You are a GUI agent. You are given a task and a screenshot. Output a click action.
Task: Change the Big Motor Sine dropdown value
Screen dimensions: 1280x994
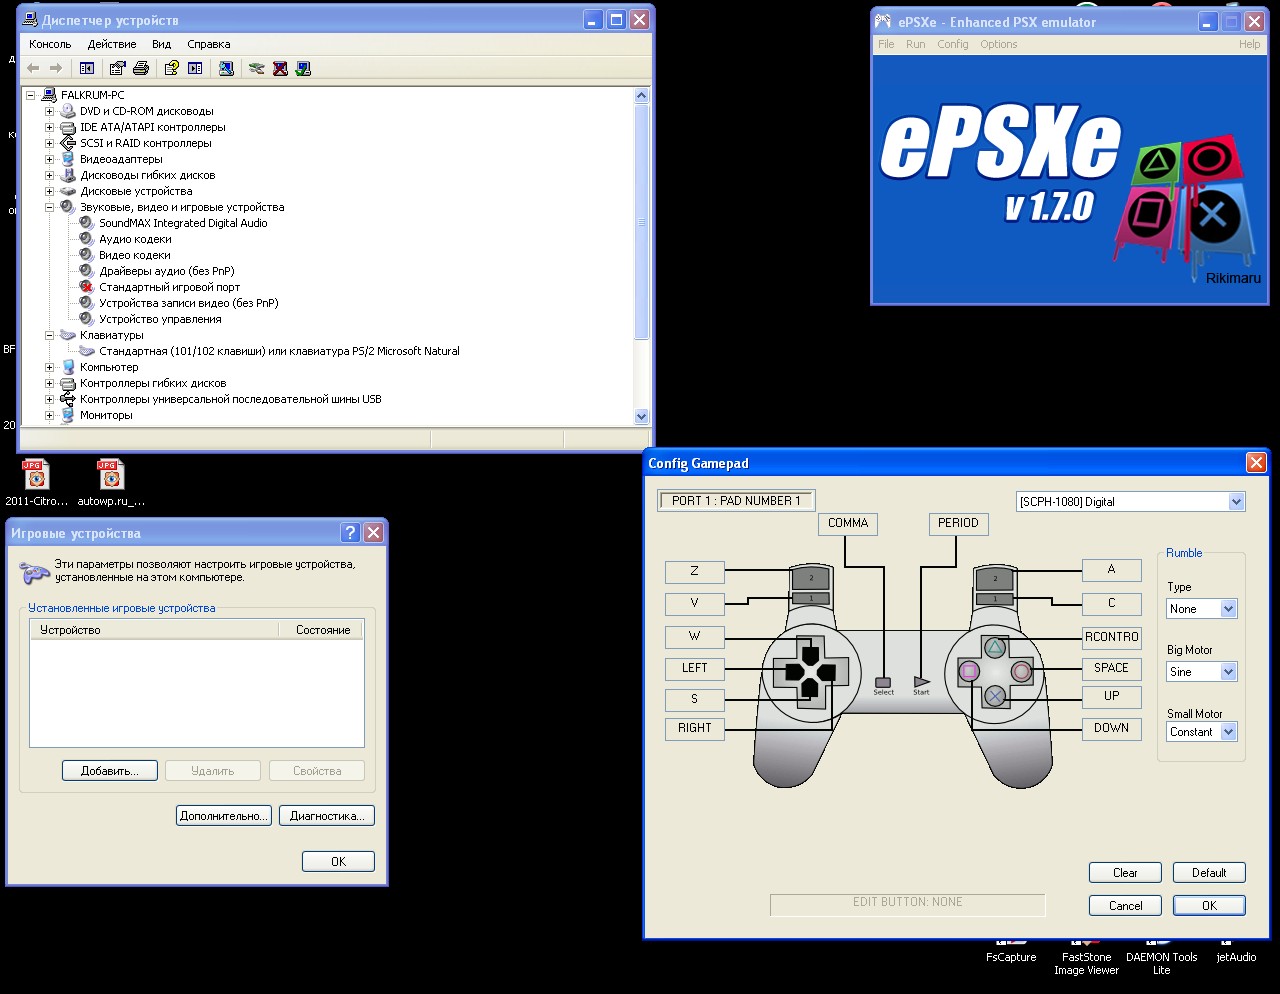click(1229, 671)
